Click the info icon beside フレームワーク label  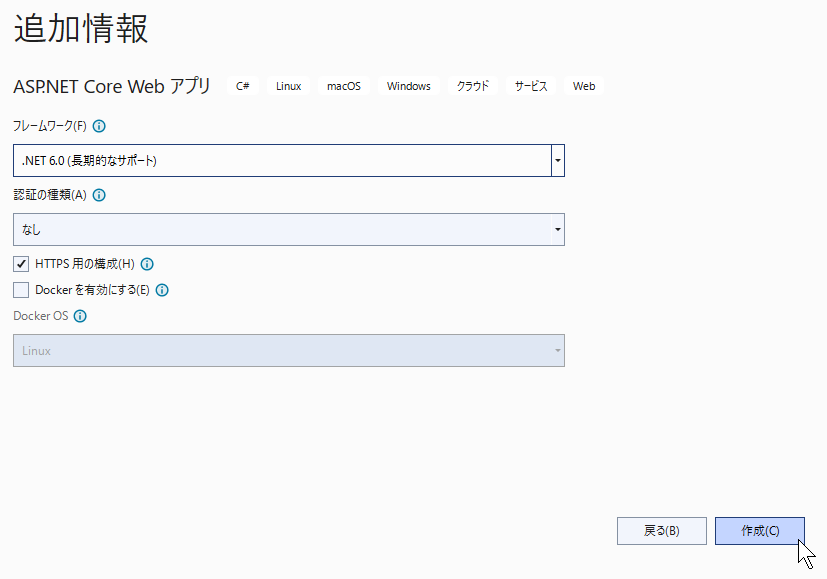tap(99, 126)
